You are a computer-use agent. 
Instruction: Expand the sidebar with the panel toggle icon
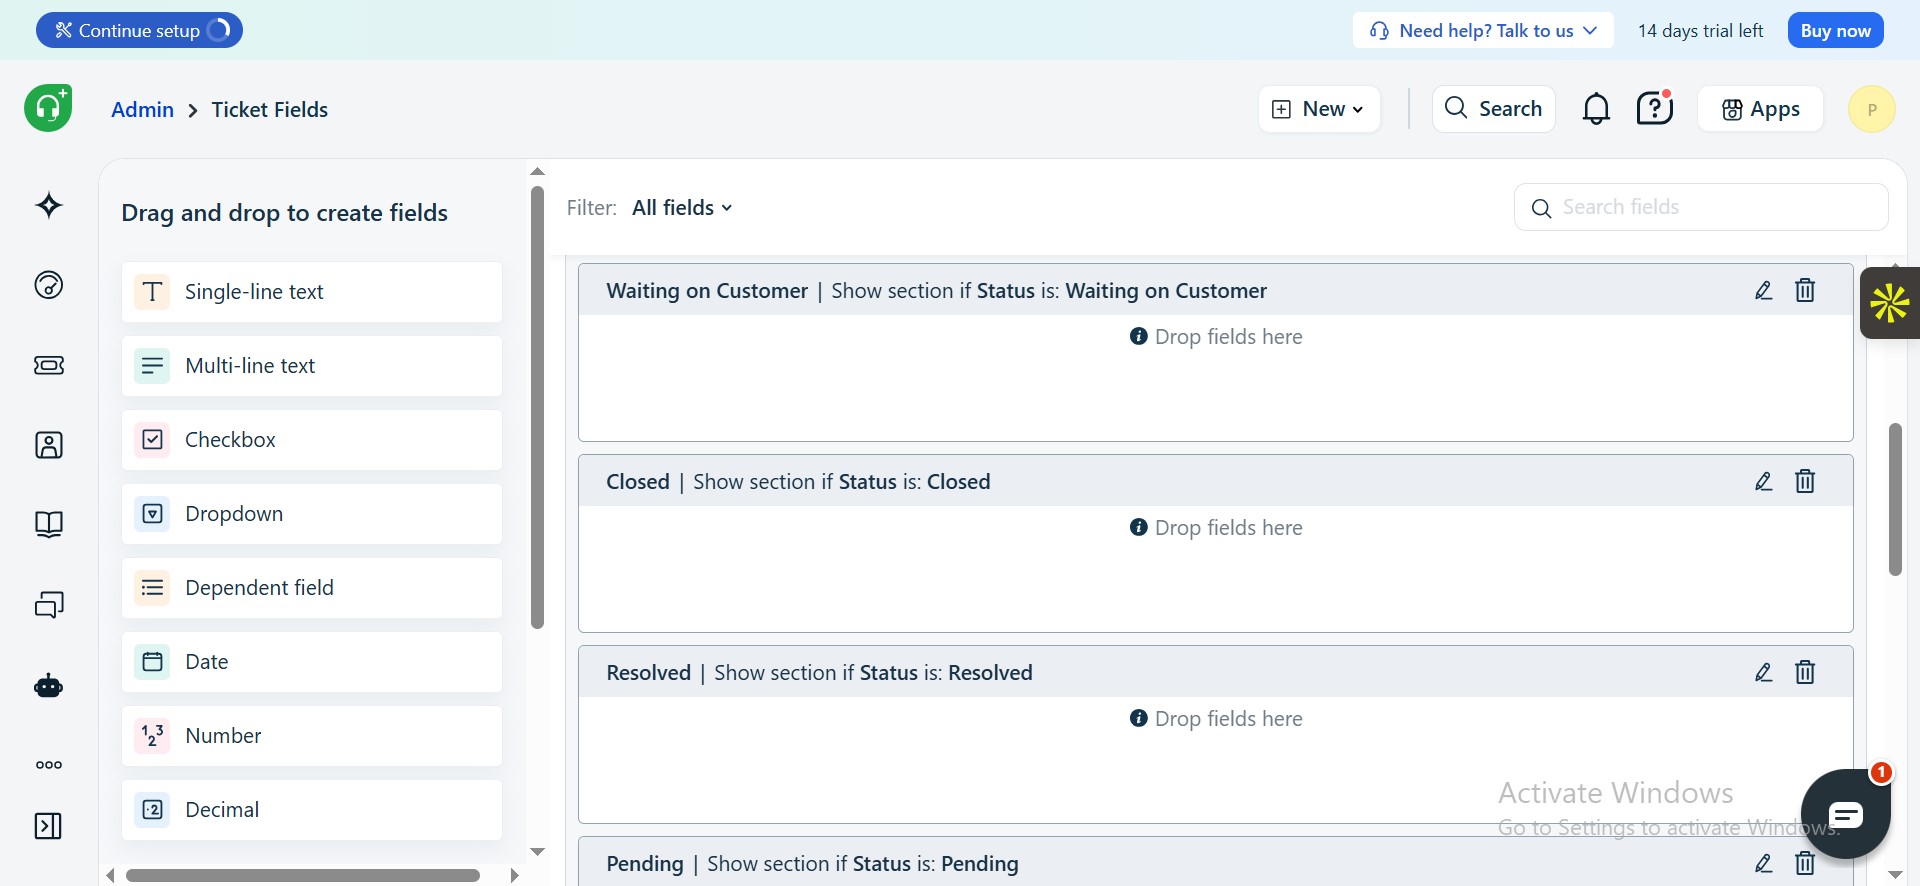click(48, 826)
